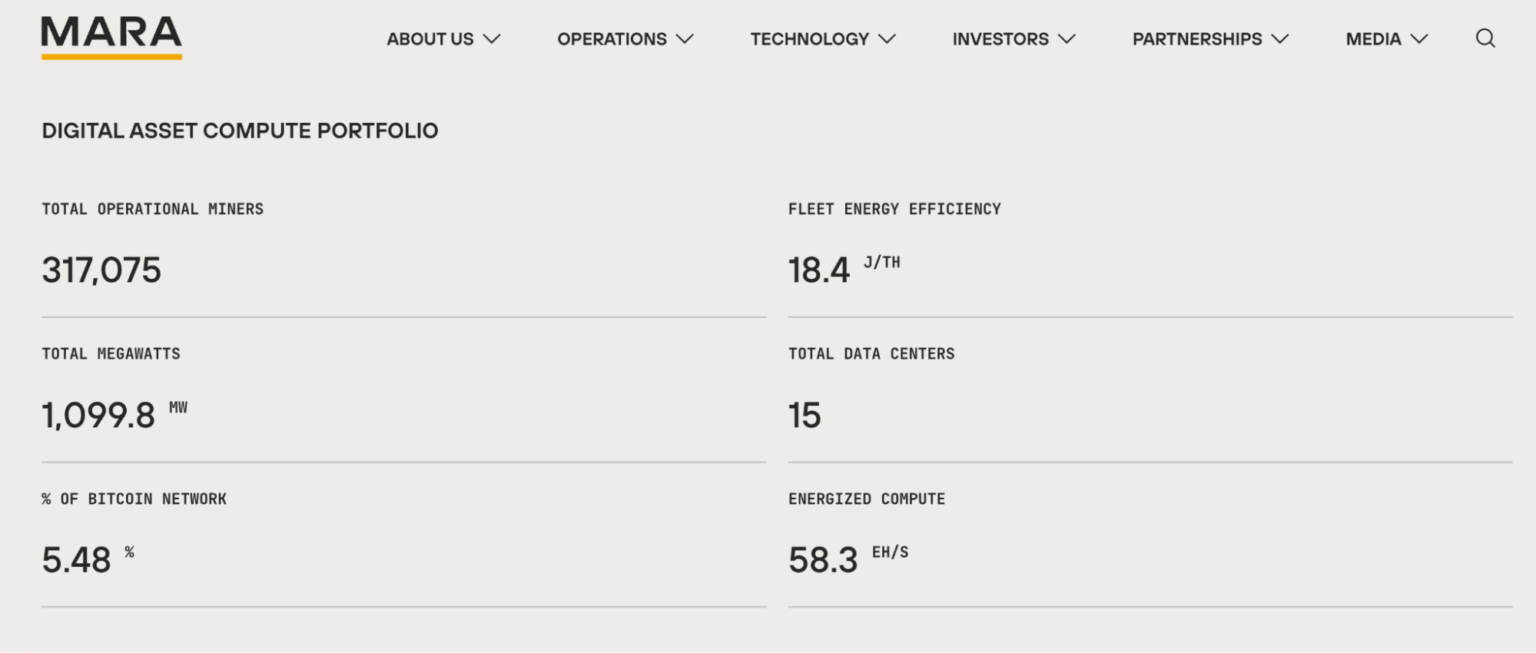Click the 317,075 operational miners value
Image resolution: width=1536 pixels, height=653 pixels.
[101, 270]
